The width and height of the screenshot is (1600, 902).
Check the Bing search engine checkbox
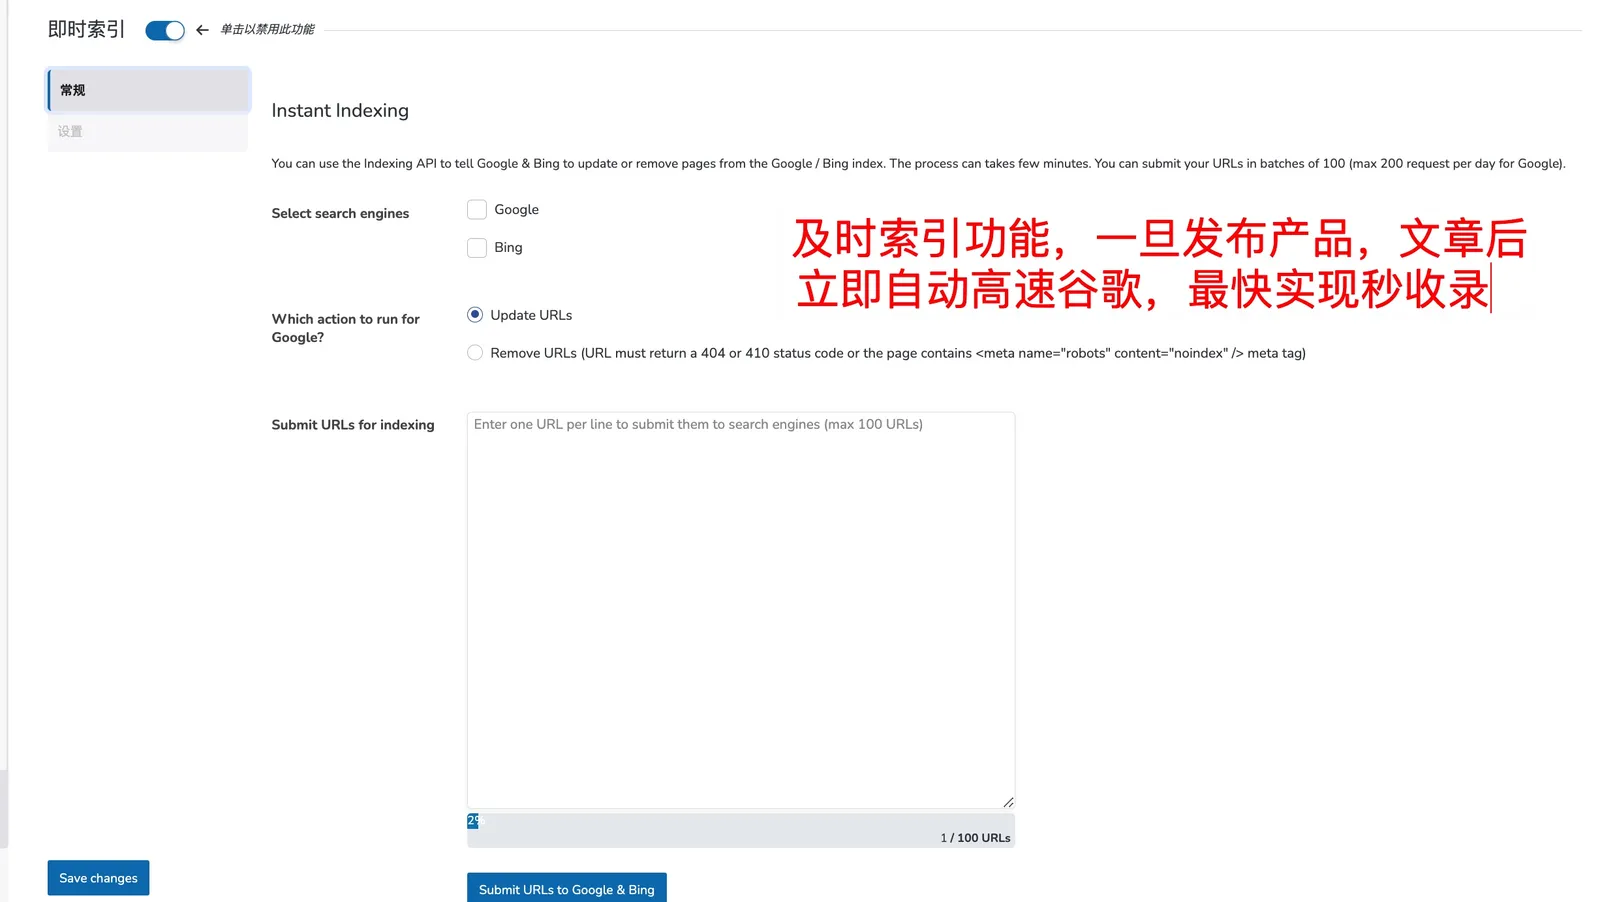(477, 248)
